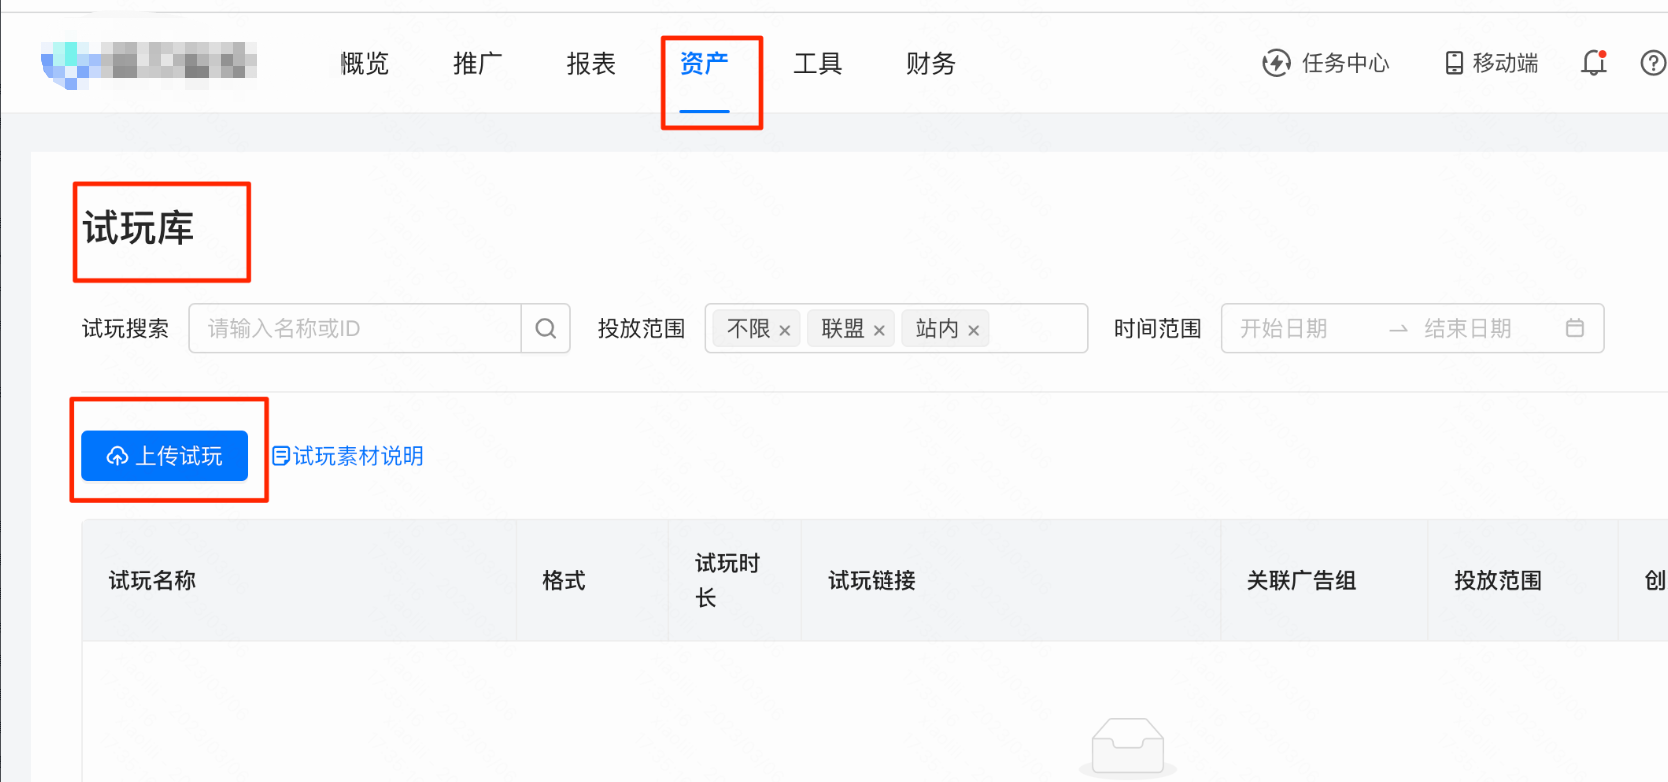Remove the 联盟 tag
Image resolution: width=1668 pixels, height=782 pixels.
[x=879, y=330]
